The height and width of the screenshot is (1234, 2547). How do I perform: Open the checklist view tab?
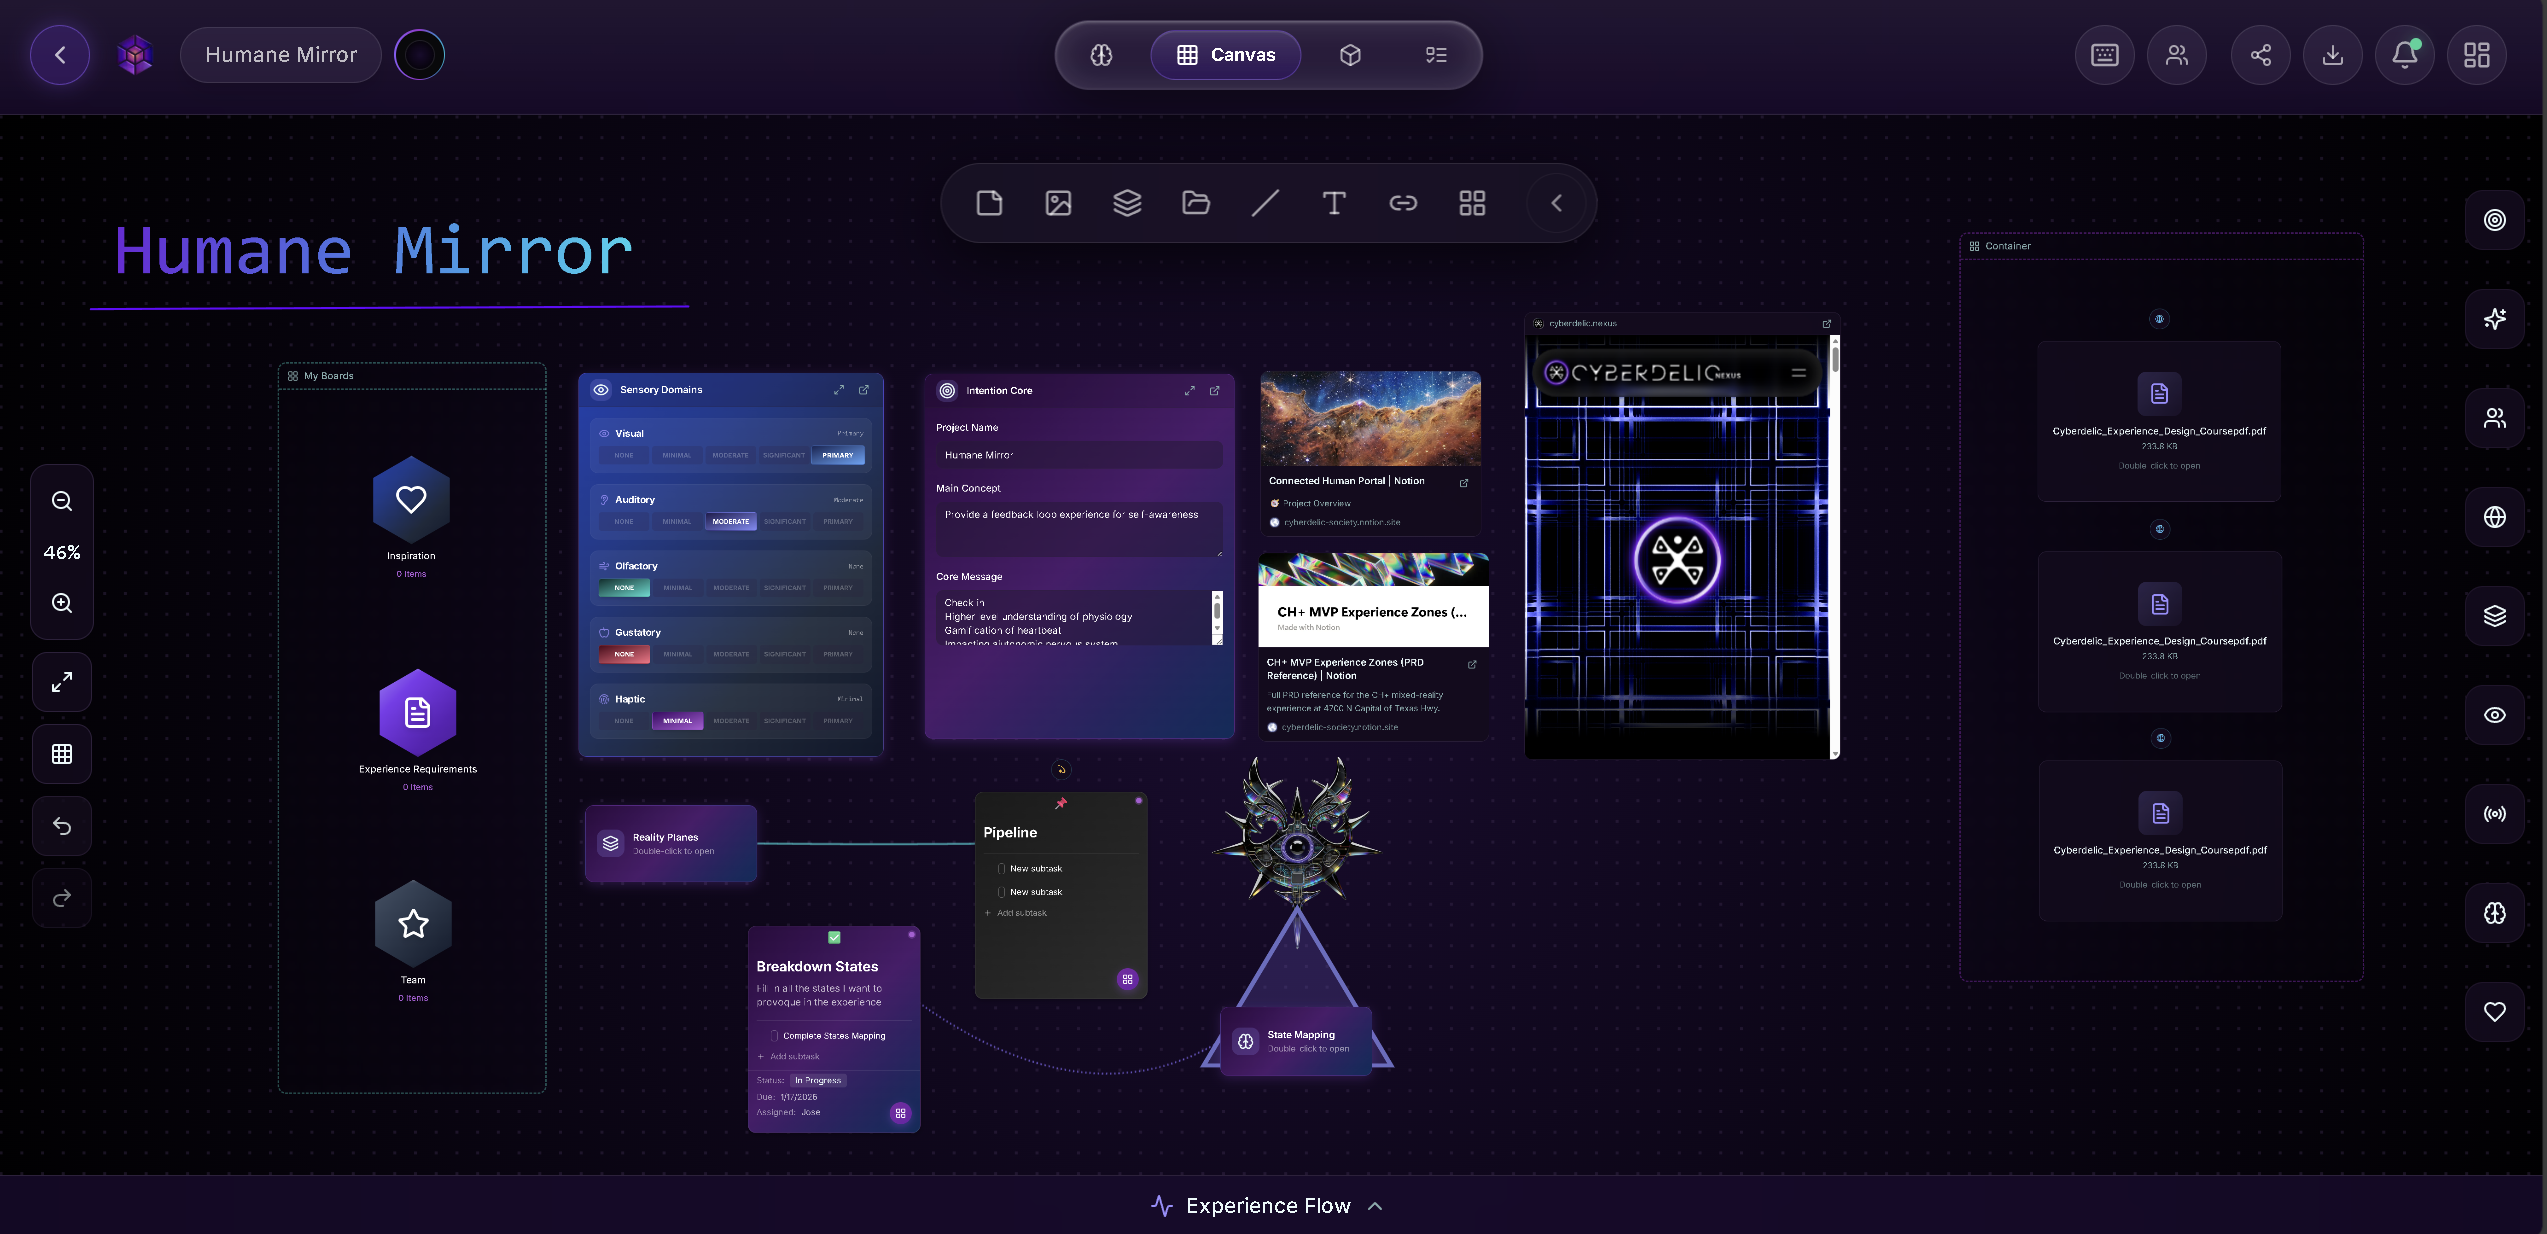pyautogui.click(x=1435, y=55)
